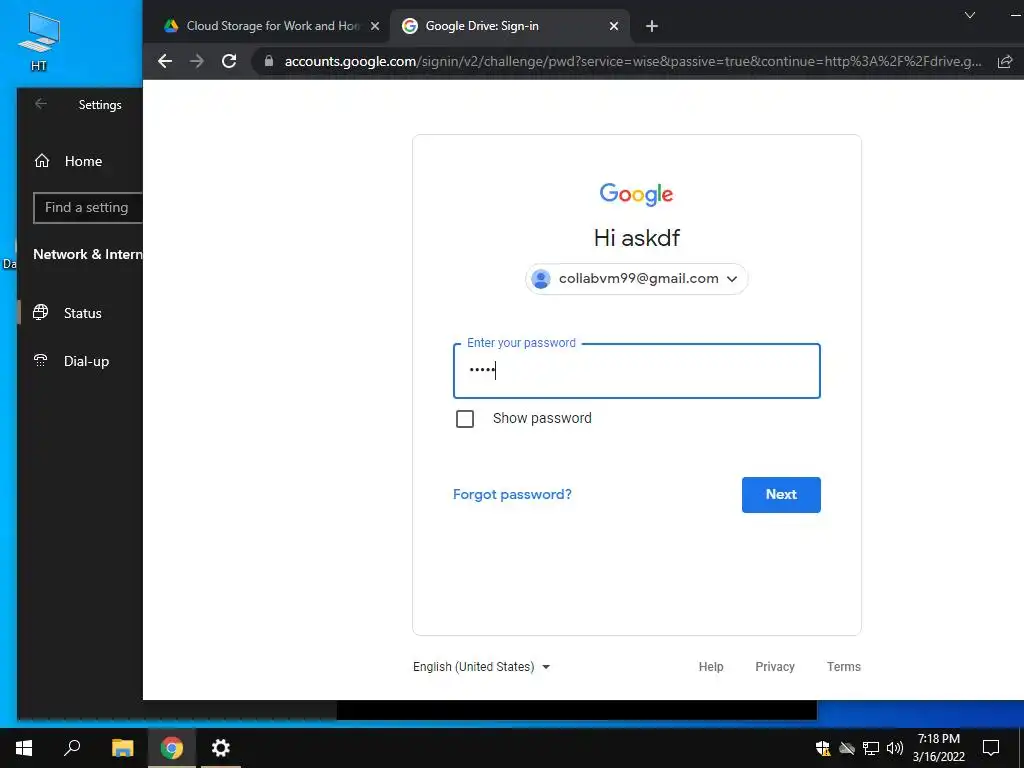The image size is (1024, 768).
Task: Click the Chrome back arrow button
Action: click(165, 61)
